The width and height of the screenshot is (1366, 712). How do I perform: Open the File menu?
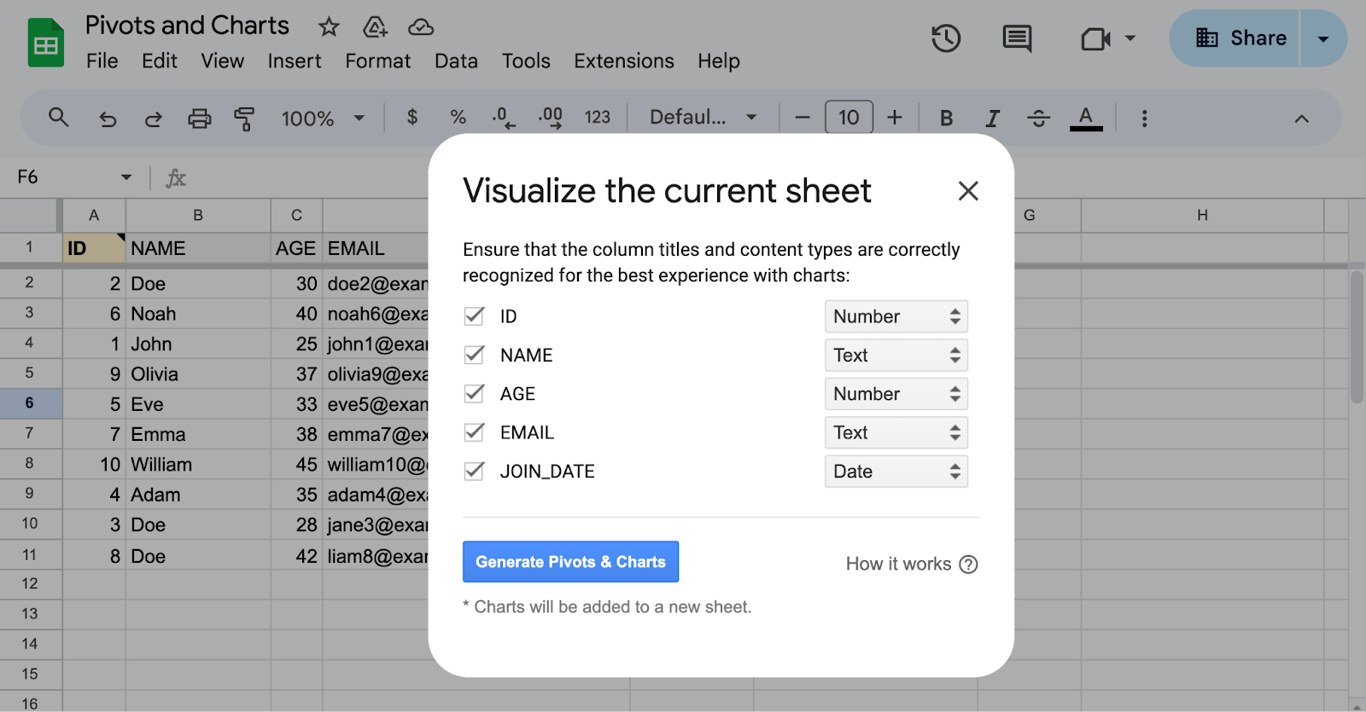click(x=102, y=61)
